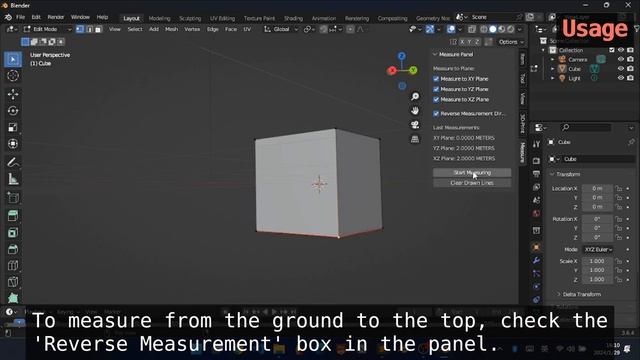The image size is (640, 360).
Task: Enable face select mode
Action: coord(98,29)
